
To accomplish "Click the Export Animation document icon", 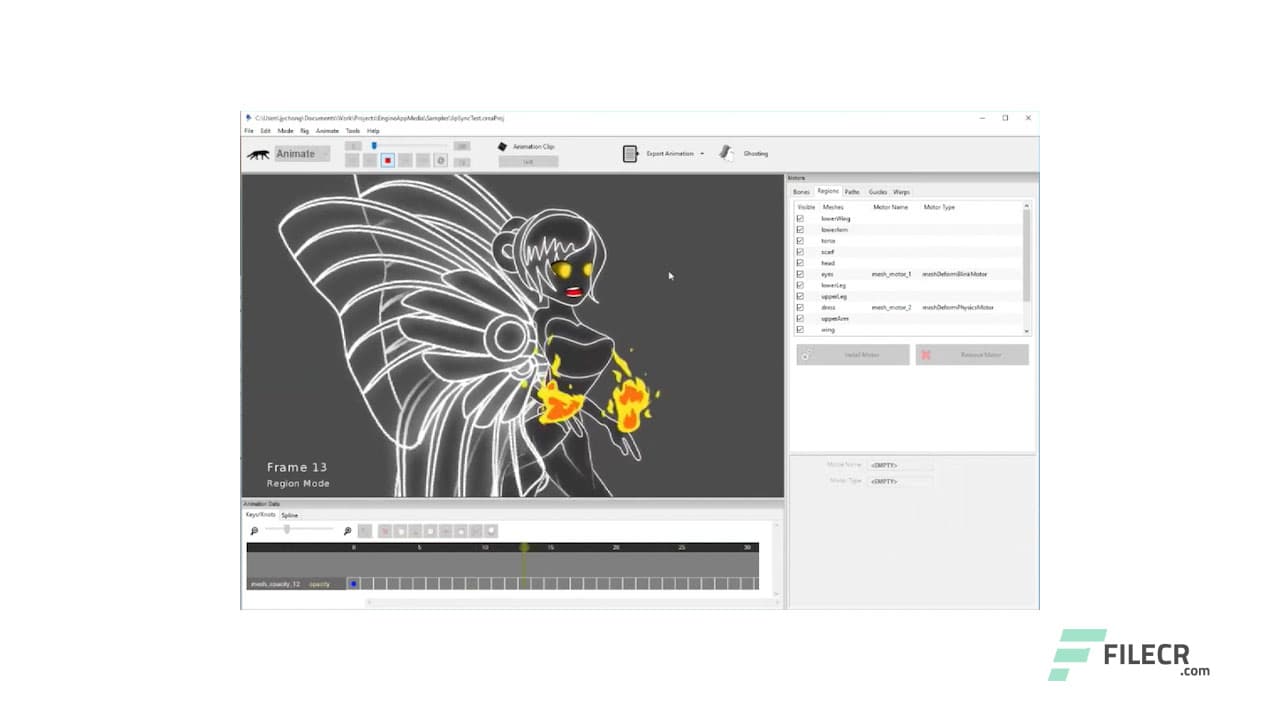I will click(631, 153).
